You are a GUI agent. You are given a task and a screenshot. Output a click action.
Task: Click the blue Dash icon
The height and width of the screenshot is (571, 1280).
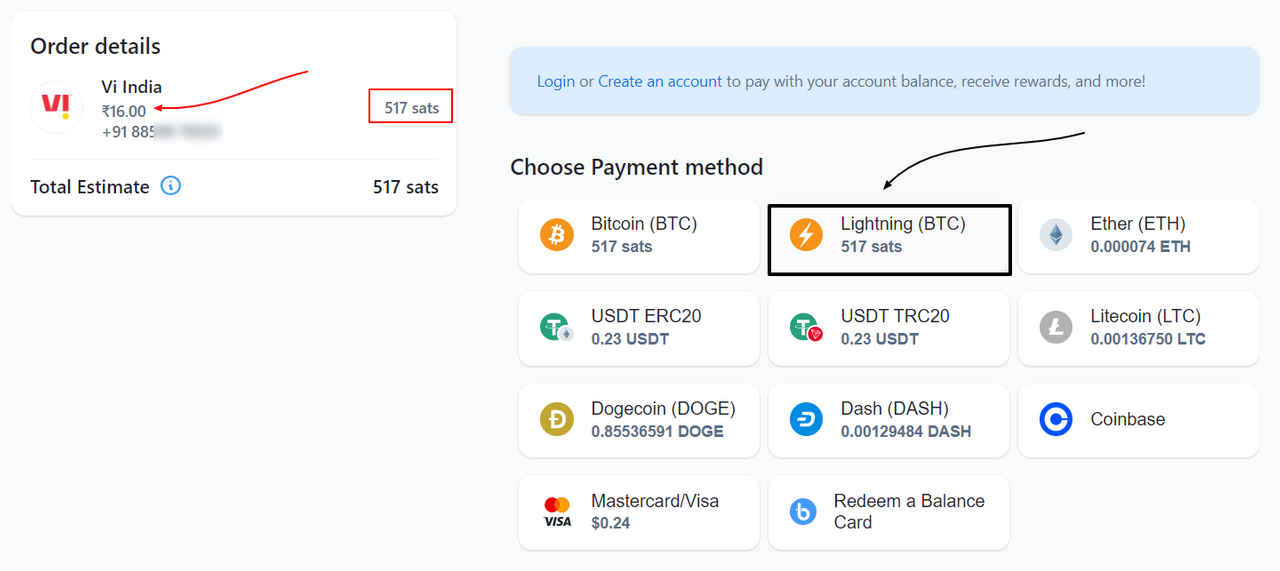tap(806, 420)
